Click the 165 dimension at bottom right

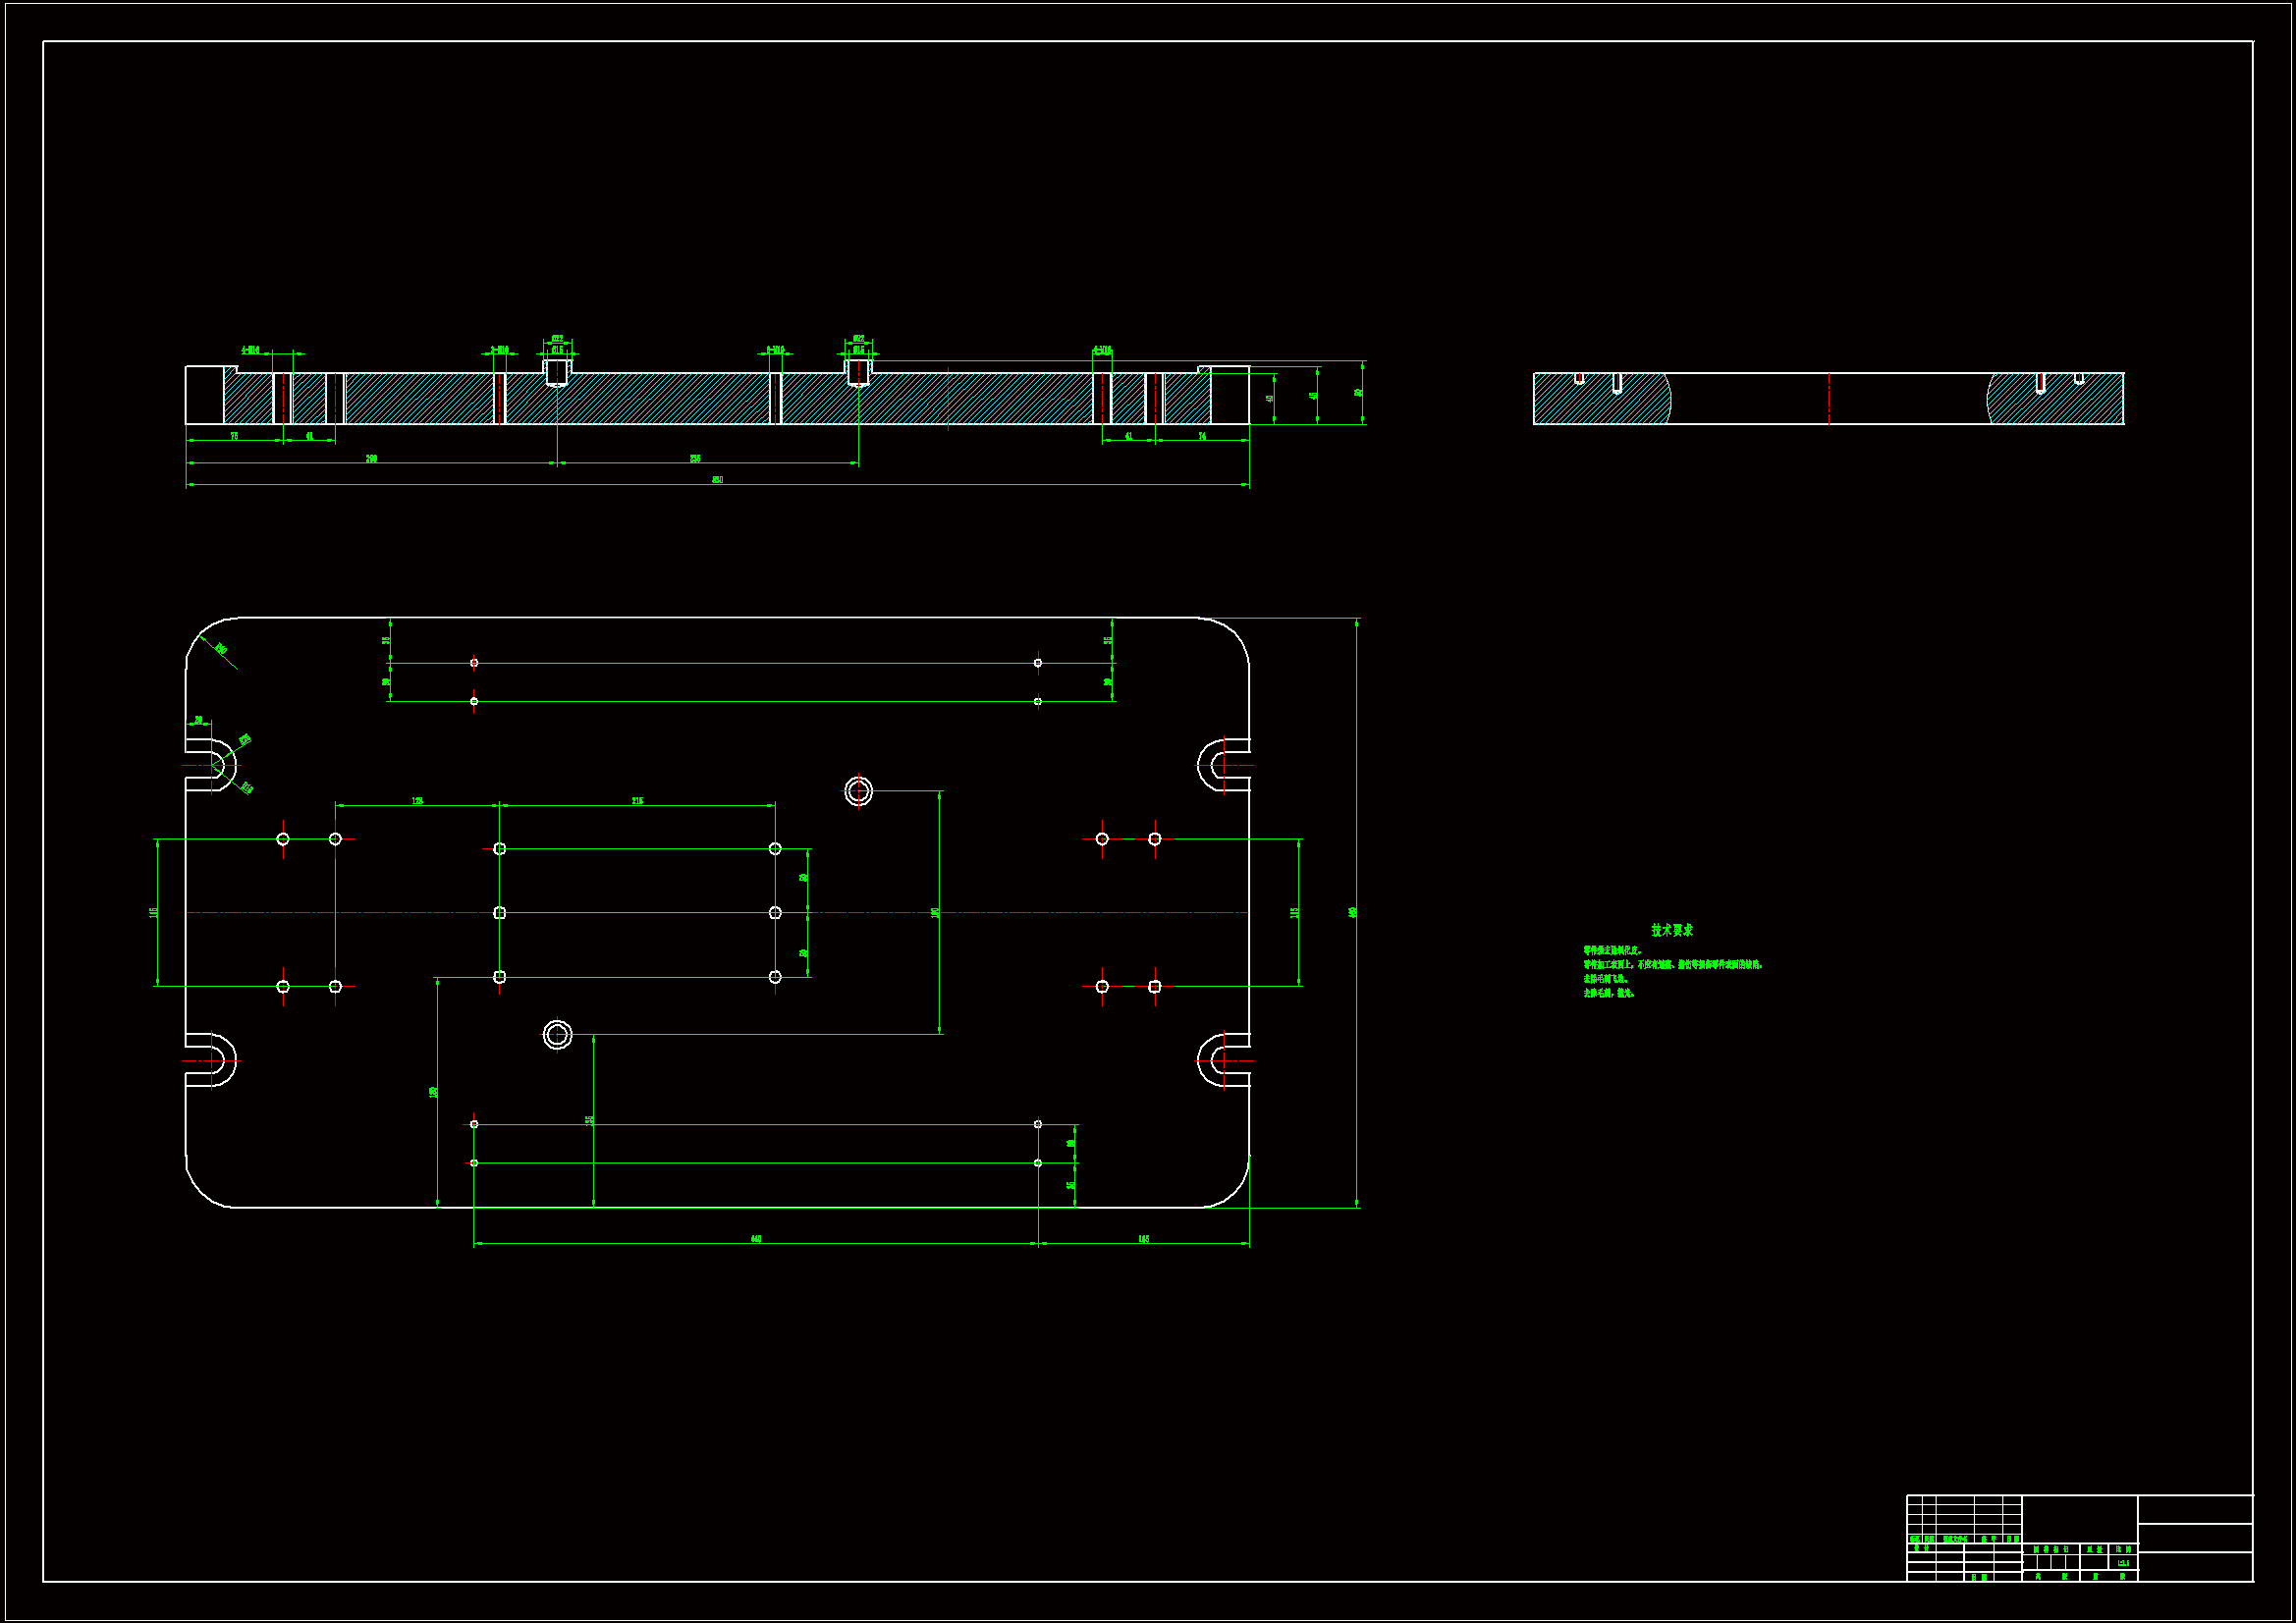(x=1143, y=1239)
